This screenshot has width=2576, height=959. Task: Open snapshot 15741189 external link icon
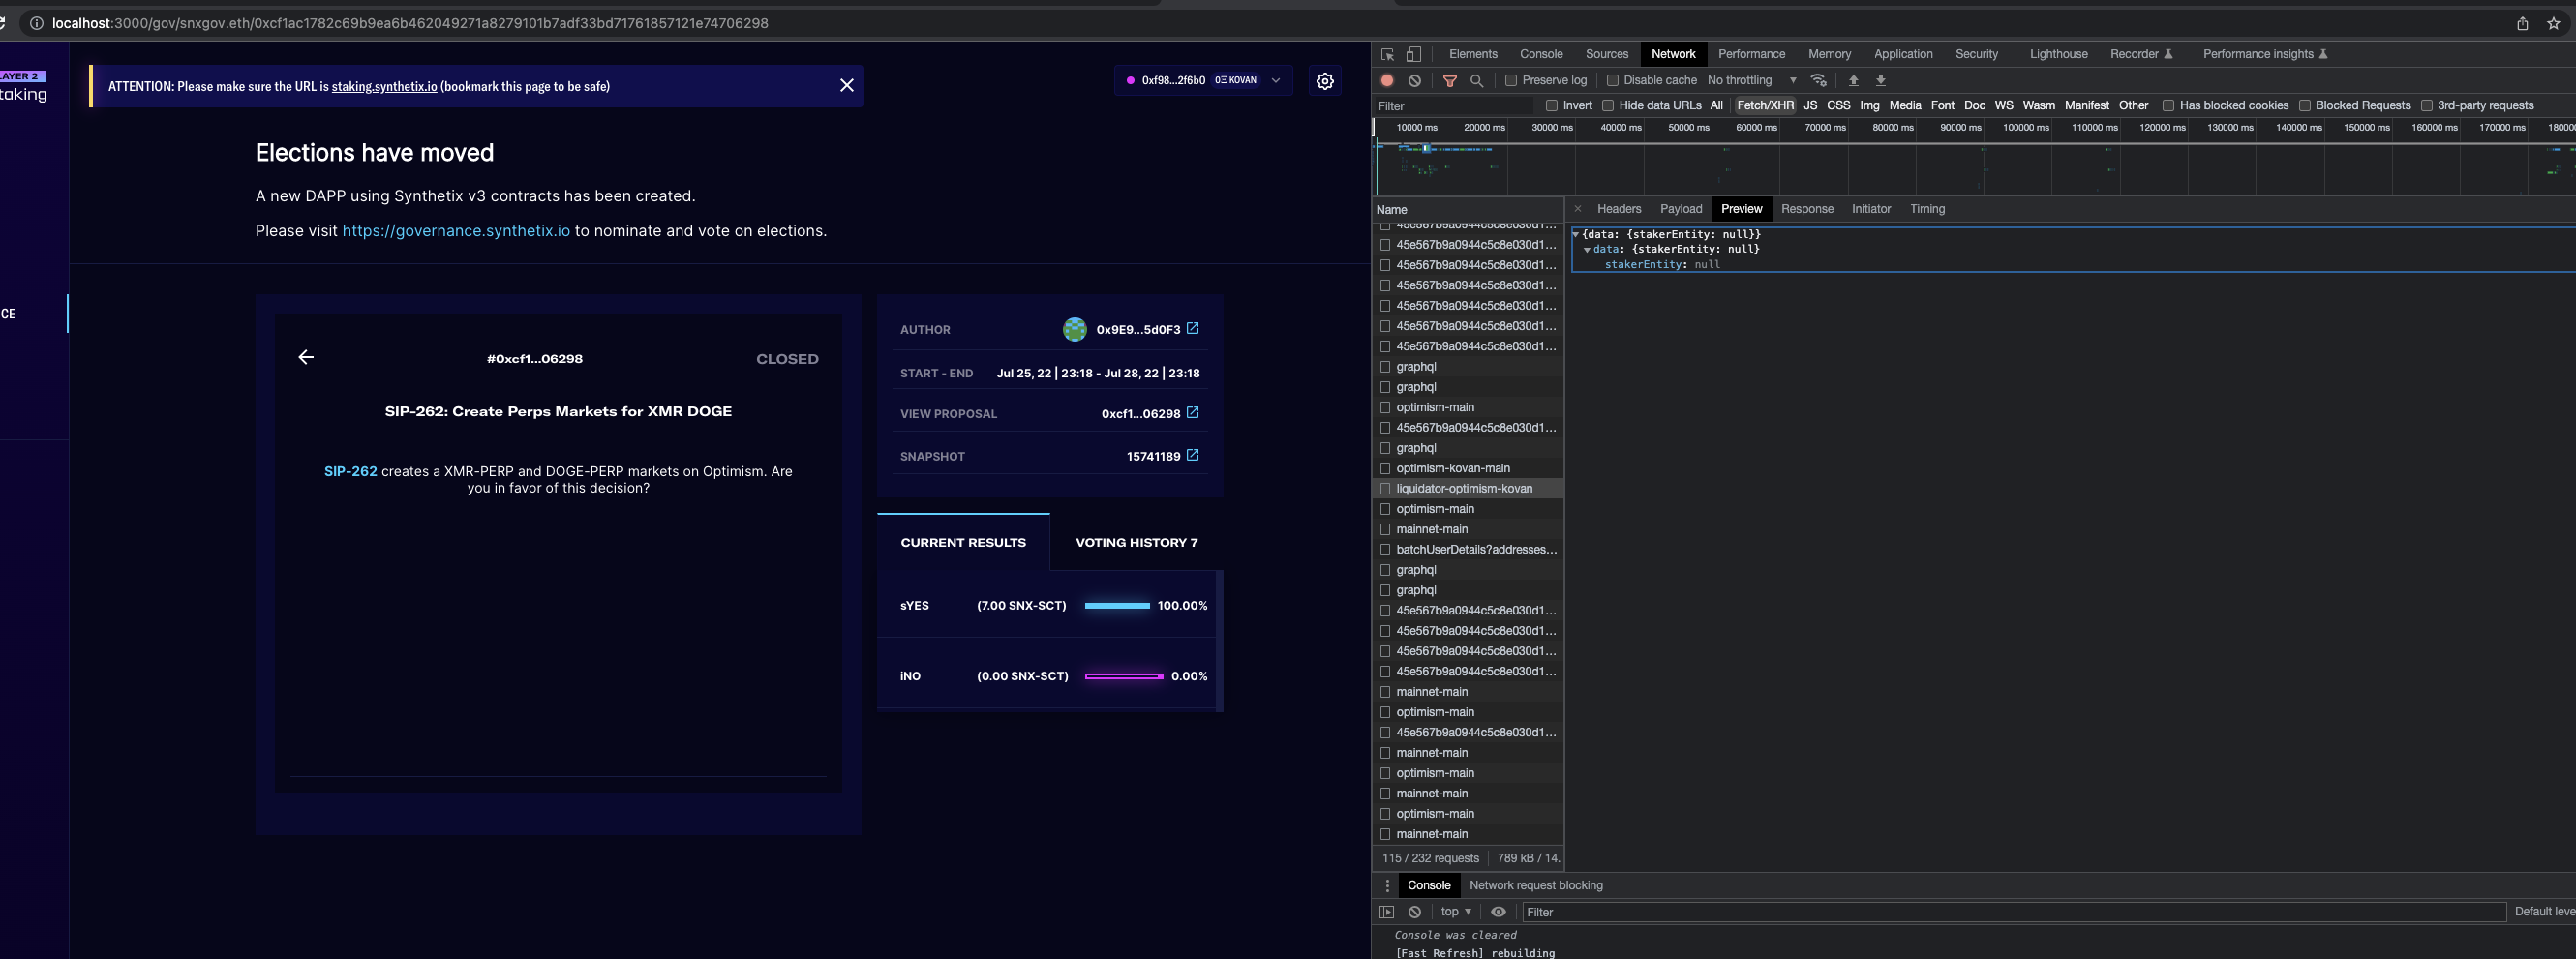click(x=1192, y=455)
